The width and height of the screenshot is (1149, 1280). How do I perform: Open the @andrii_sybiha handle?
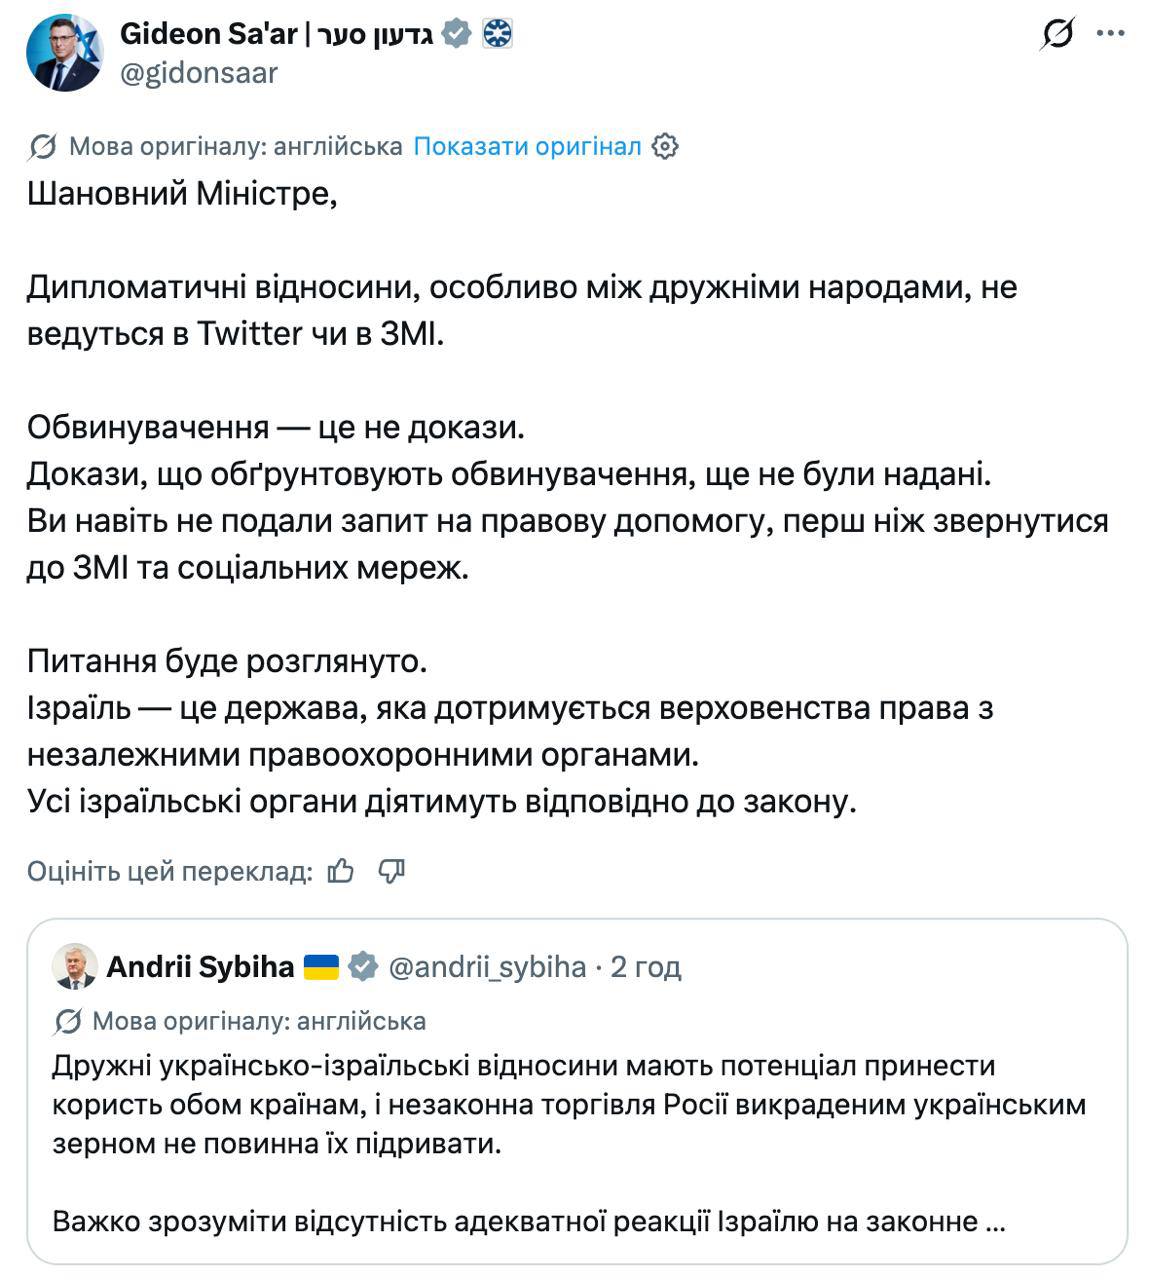[x=487, y=967]
